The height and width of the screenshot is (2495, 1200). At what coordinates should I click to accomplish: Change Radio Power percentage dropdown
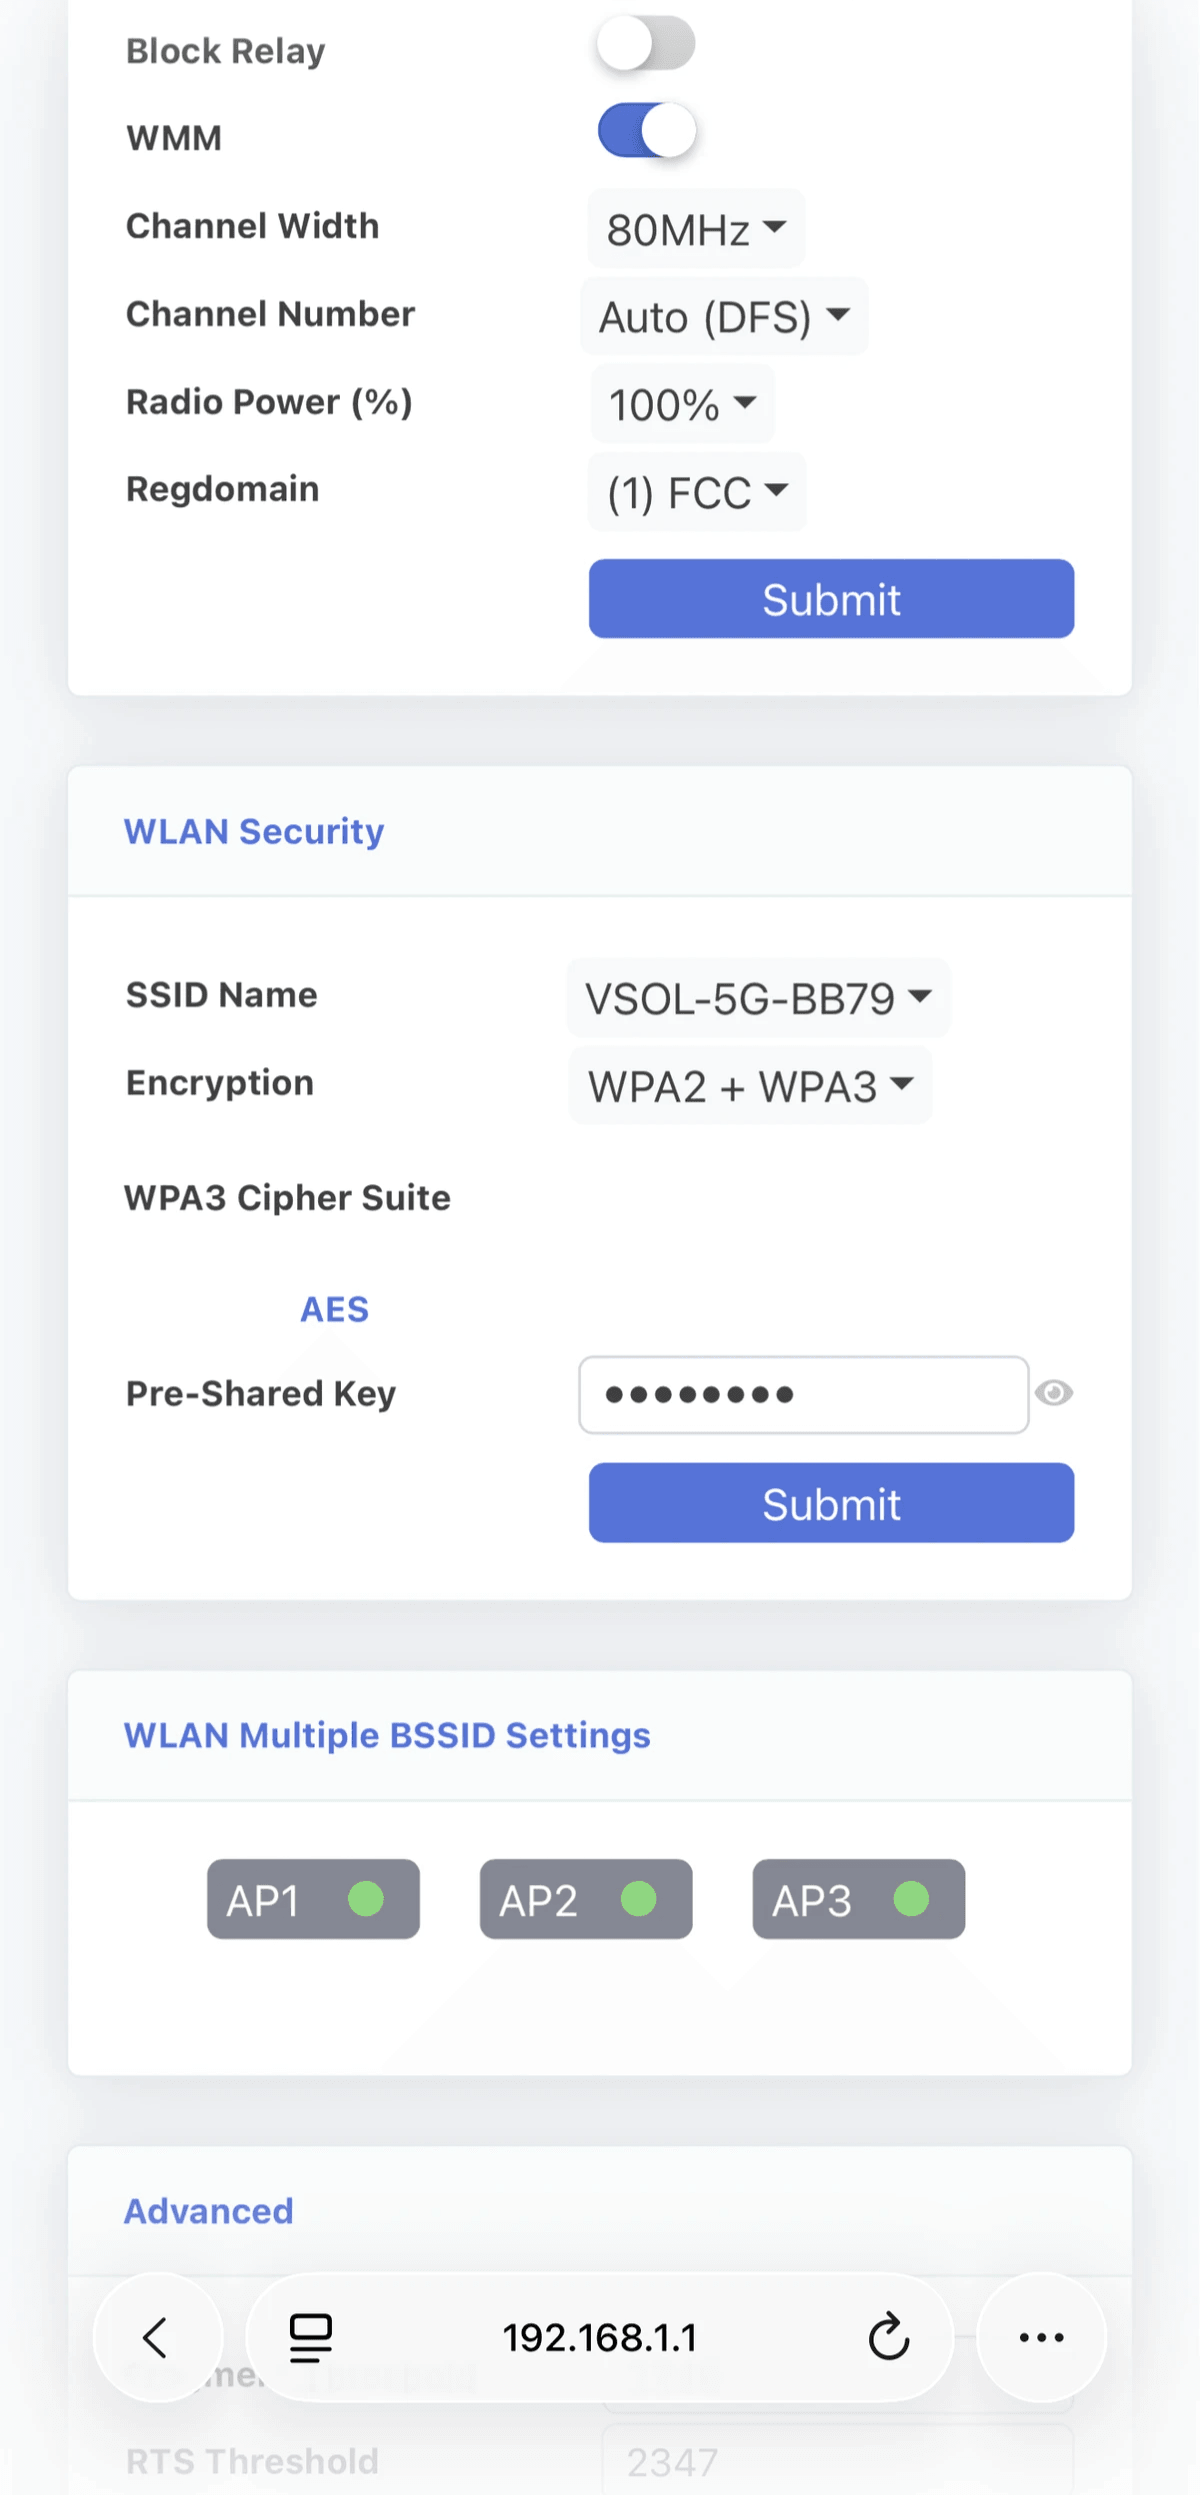point(682,404)
